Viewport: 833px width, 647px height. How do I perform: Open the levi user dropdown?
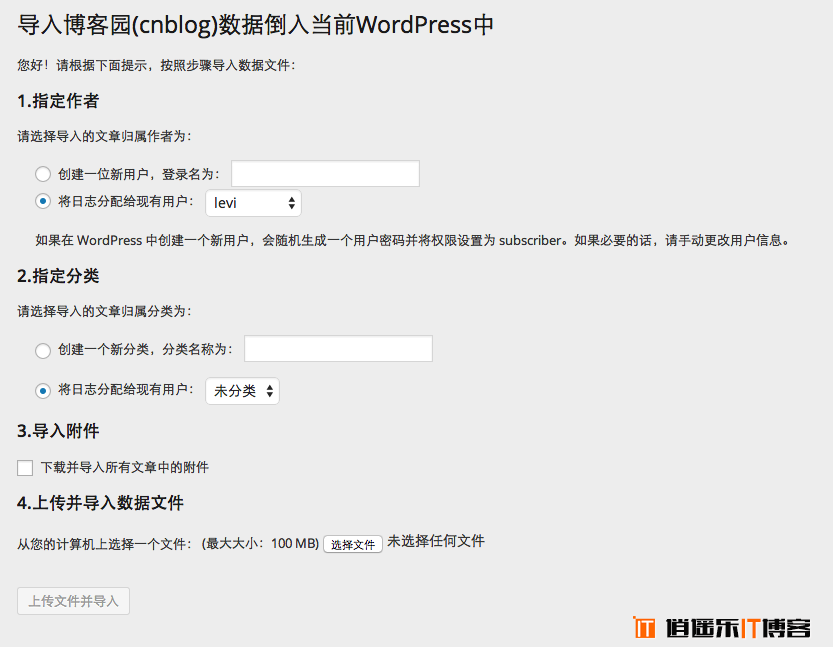click(253, 203)
